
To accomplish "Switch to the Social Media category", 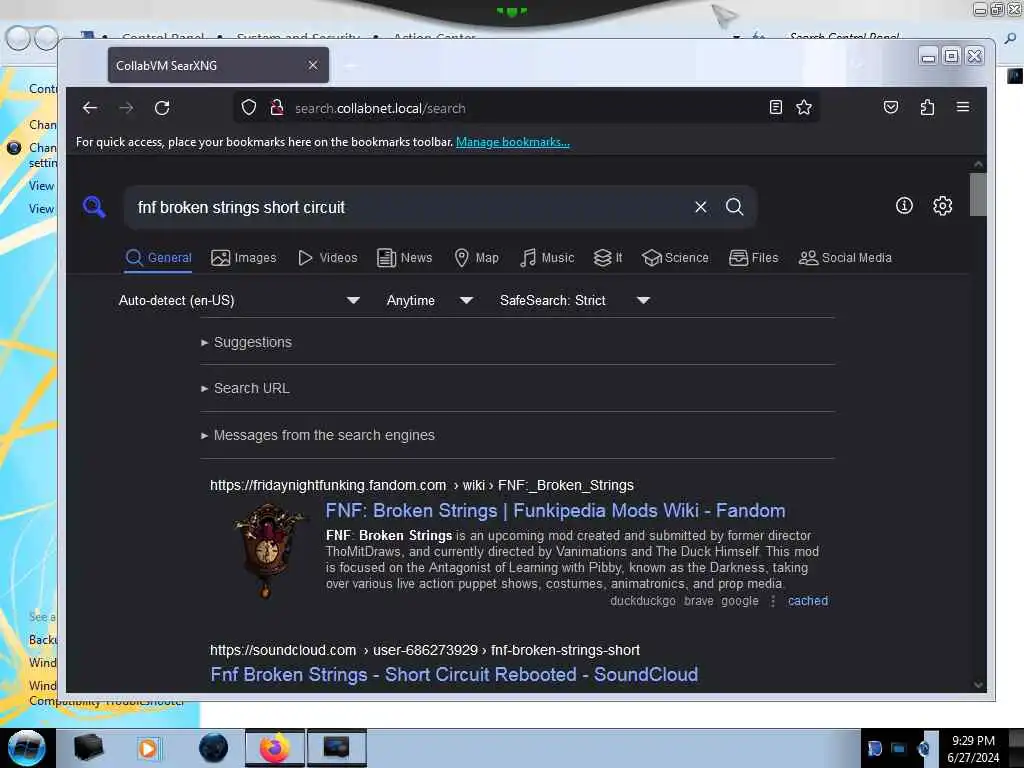I will 845,258.
